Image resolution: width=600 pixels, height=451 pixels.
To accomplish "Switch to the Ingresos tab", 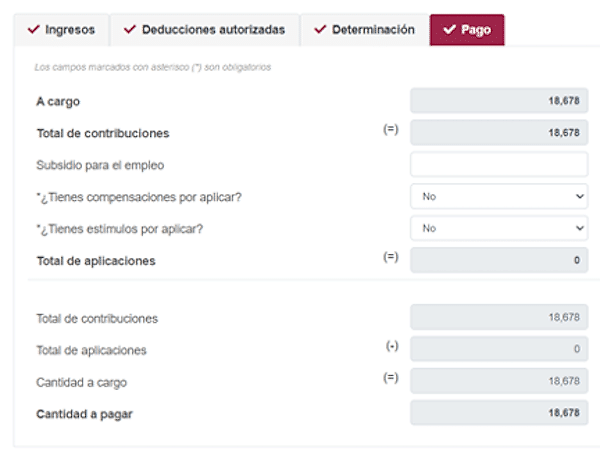I will [62, 30].
